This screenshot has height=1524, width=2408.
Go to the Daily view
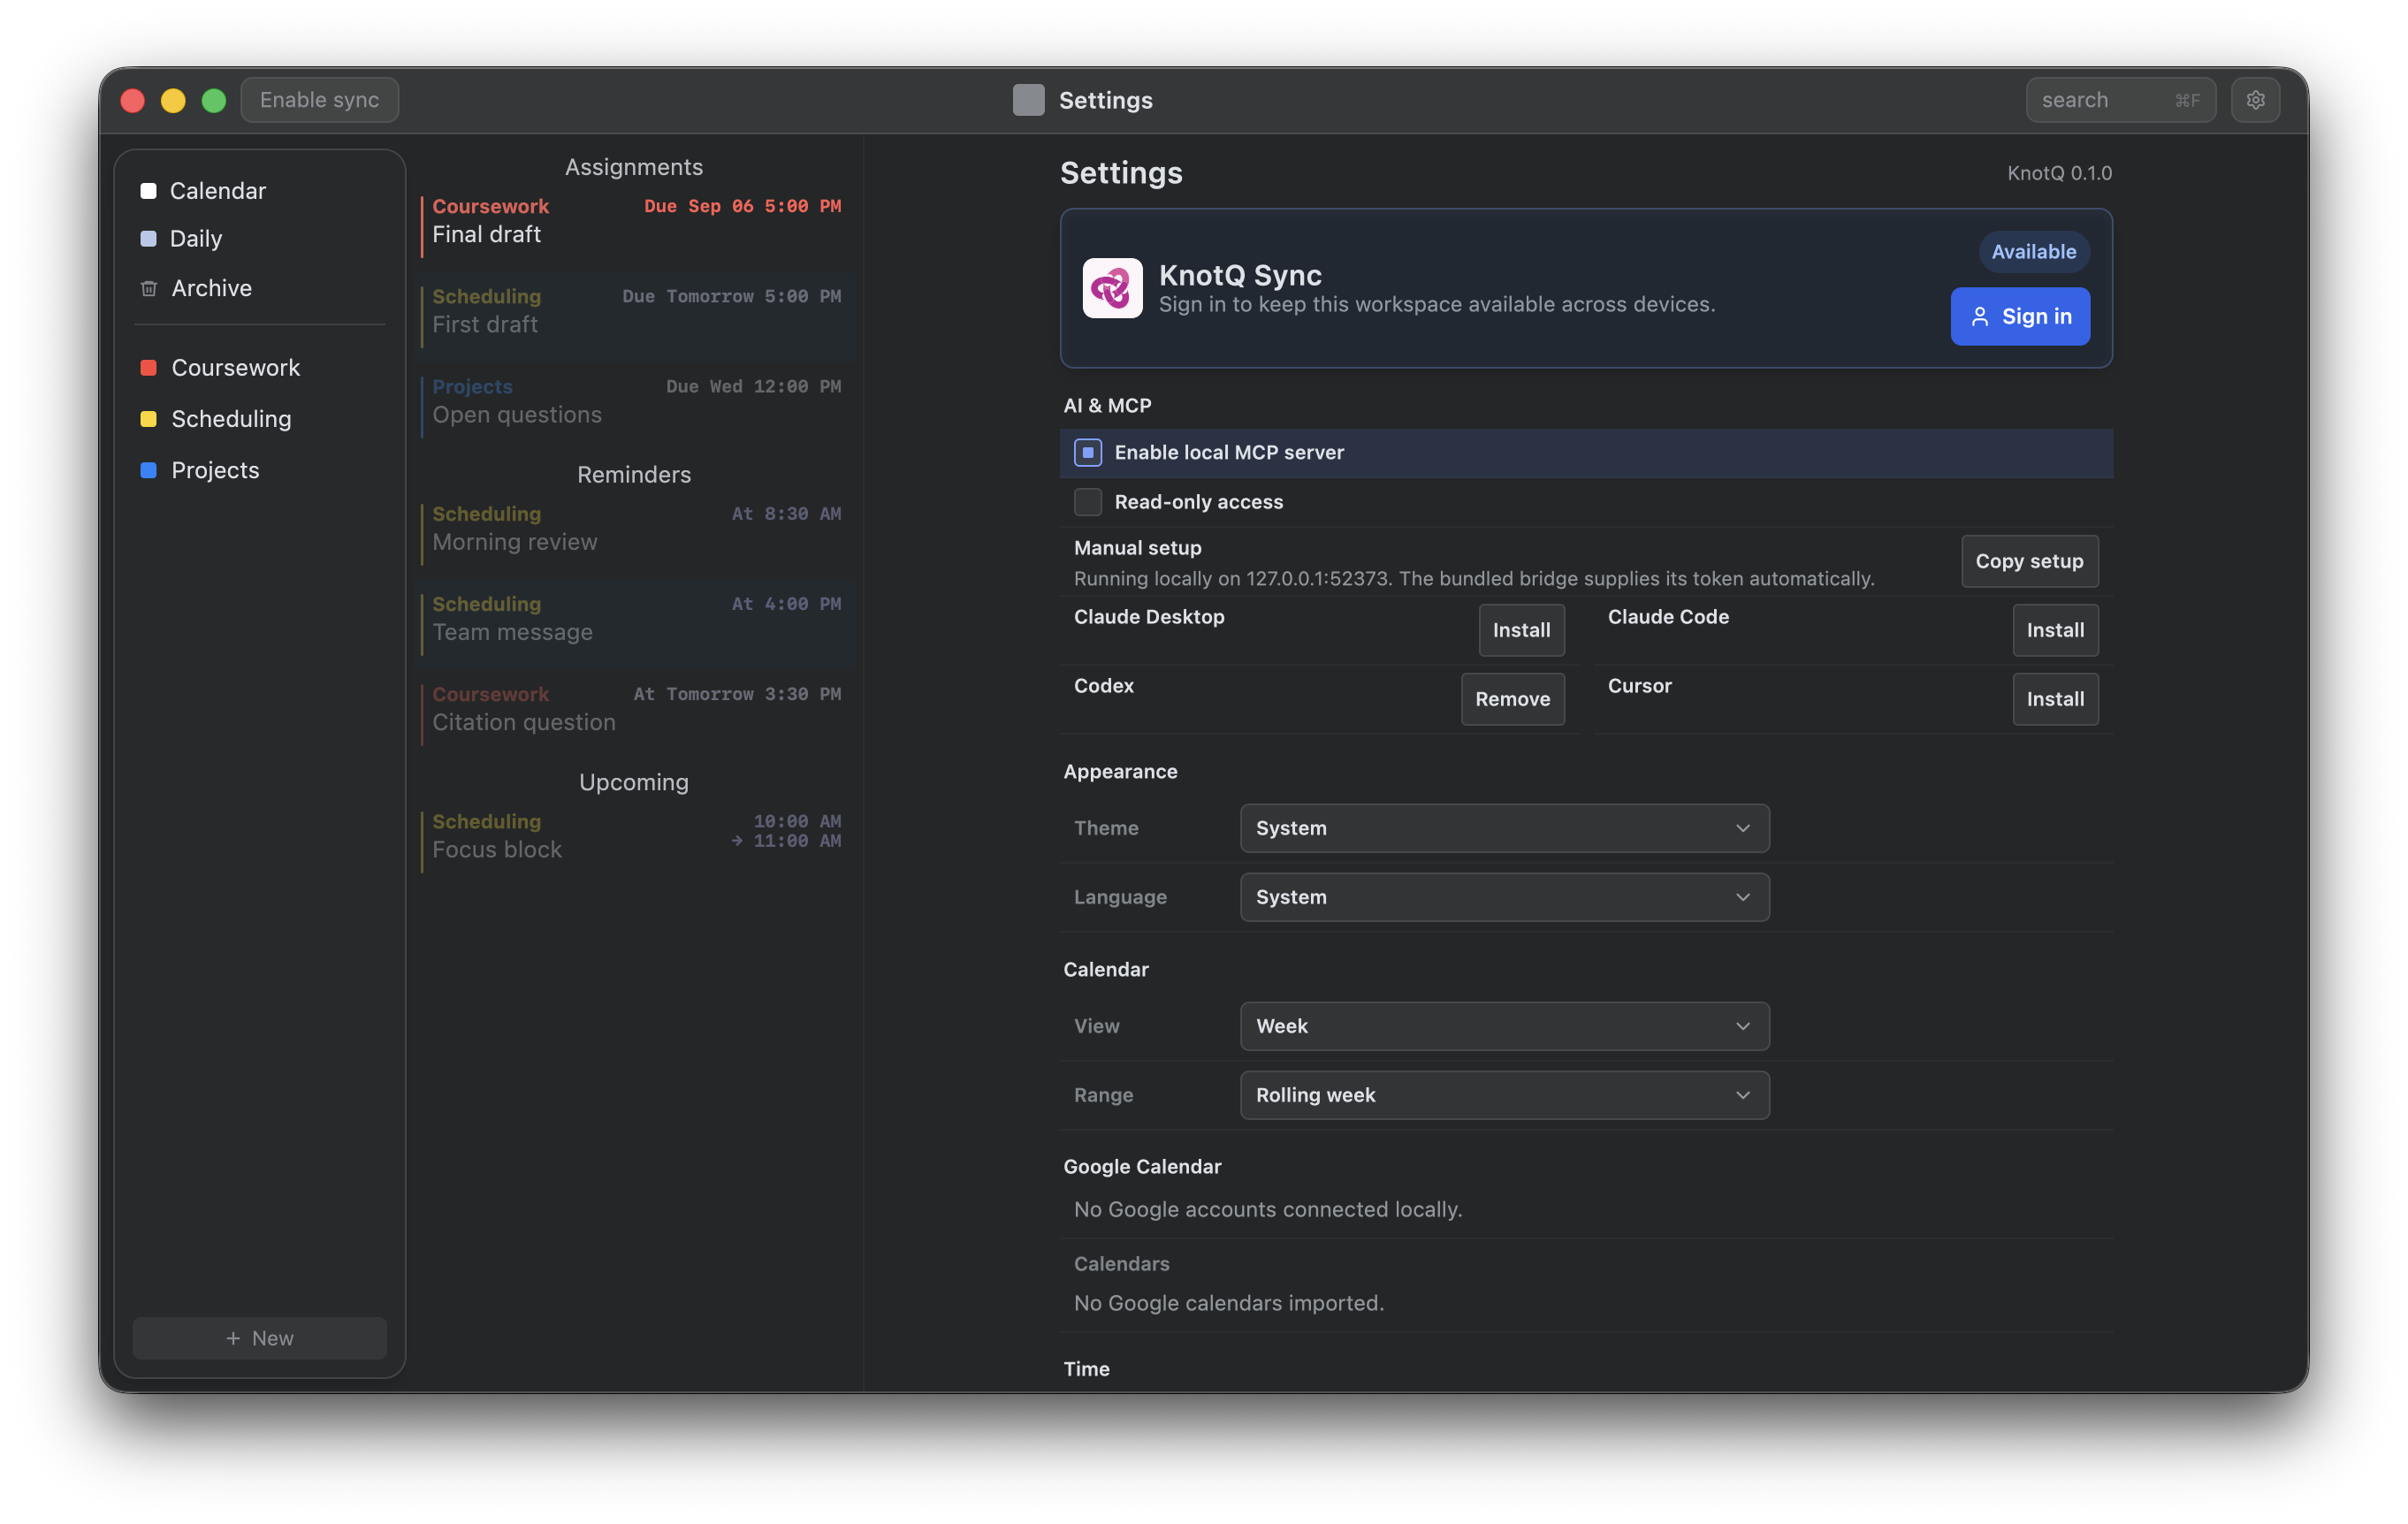coord(259,239)
